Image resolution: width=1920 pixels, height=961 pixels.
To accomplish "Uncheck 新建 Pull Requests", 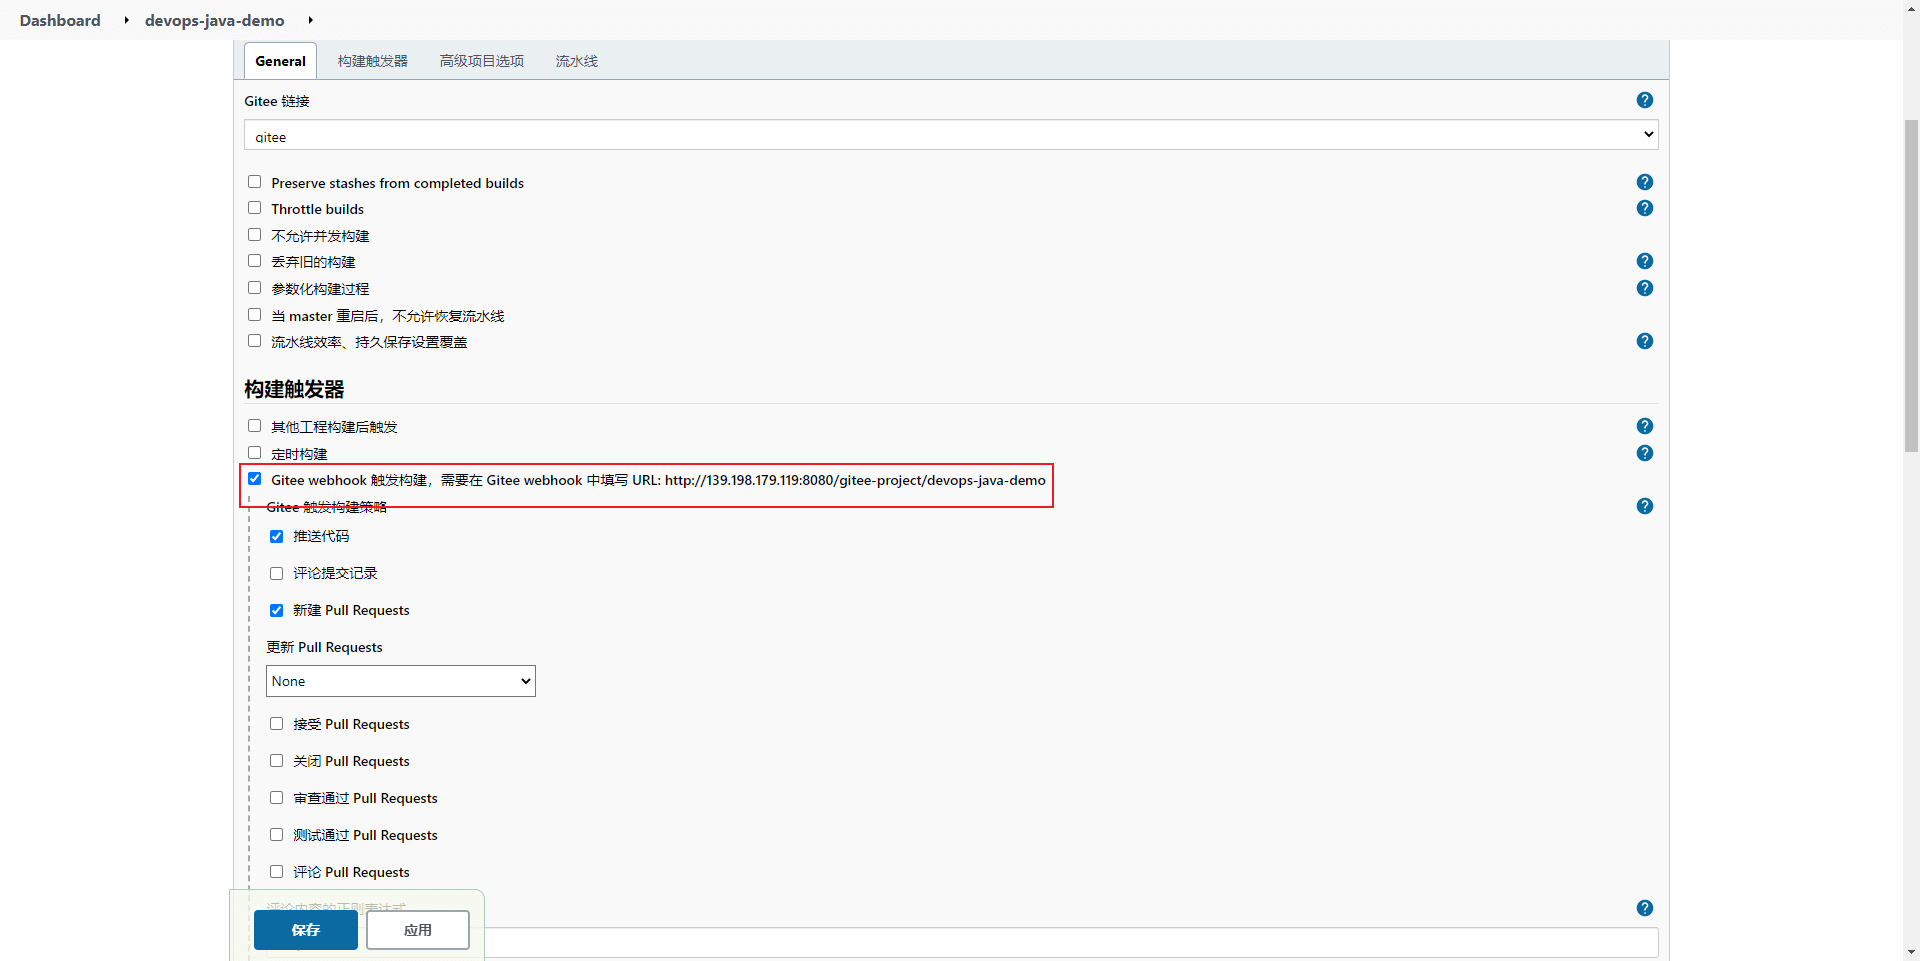I will [x=276, y=611].
